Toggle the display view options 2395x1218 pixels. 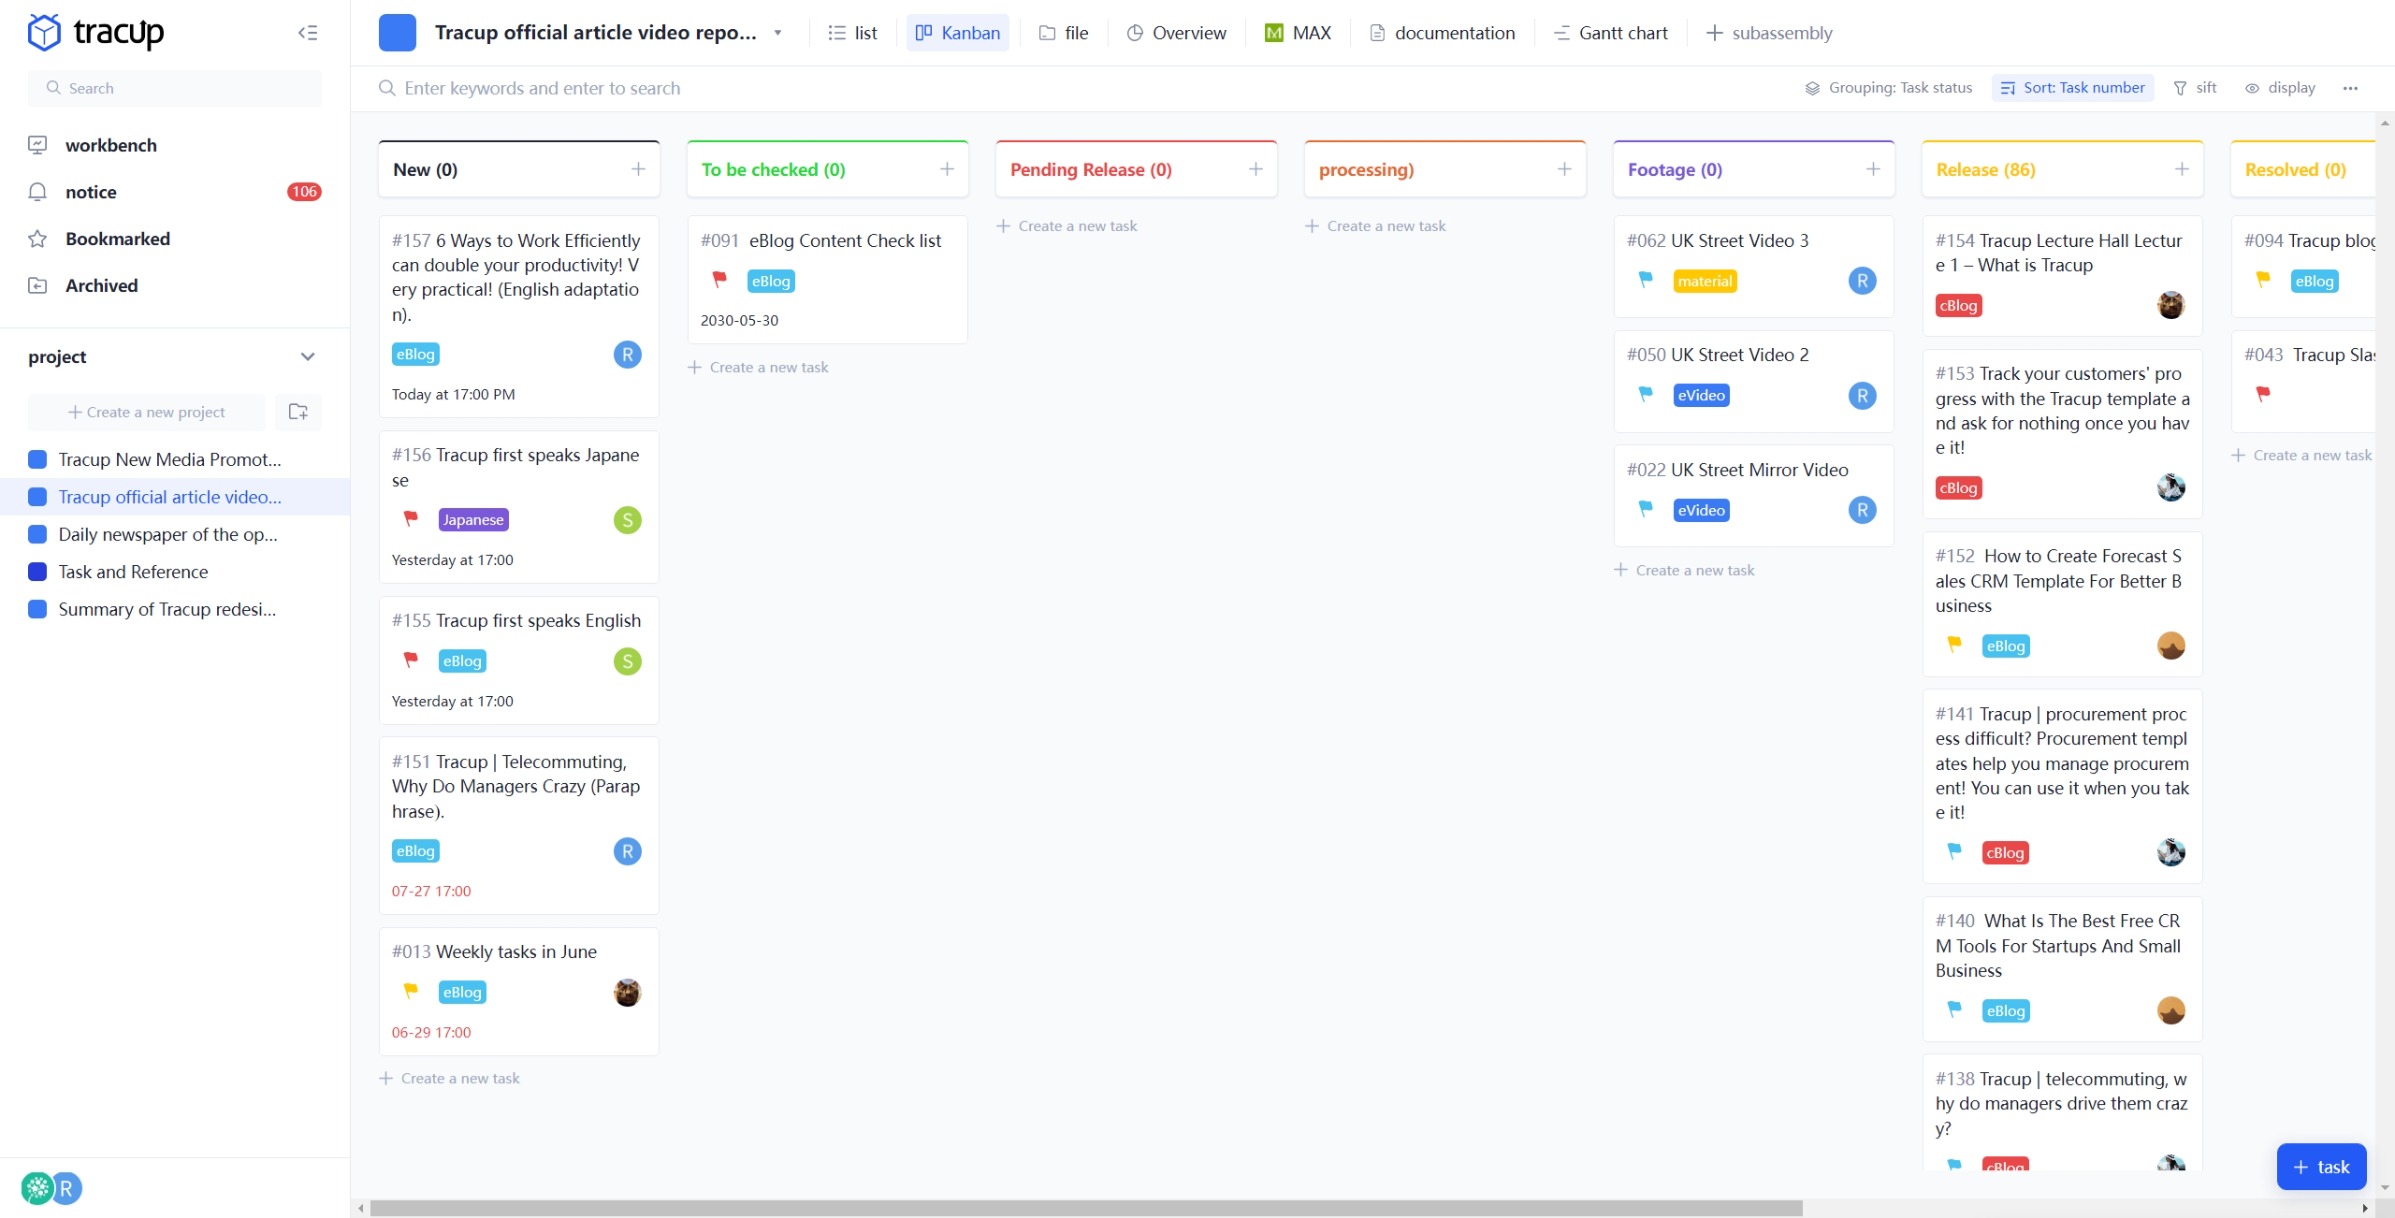(x=2280, y=88)
